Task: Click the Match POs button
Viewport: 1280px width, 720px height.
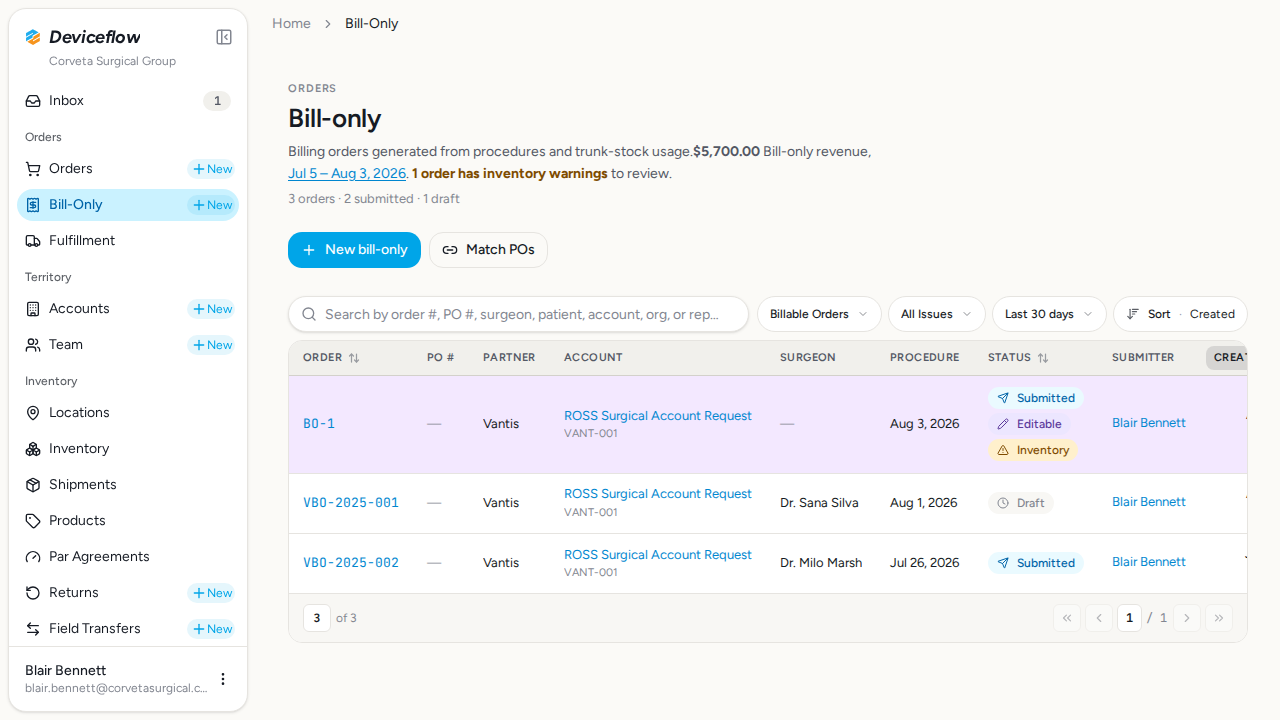Action: 488,250
